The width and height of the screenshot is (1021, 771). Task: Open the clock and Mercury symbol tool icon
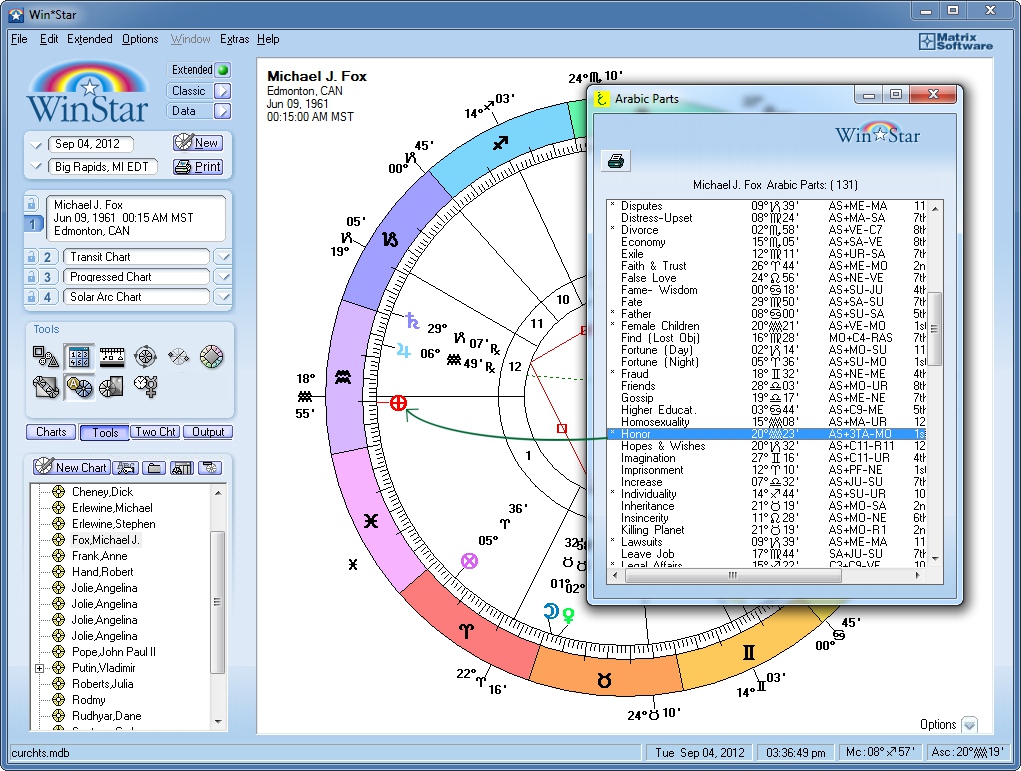145,386
